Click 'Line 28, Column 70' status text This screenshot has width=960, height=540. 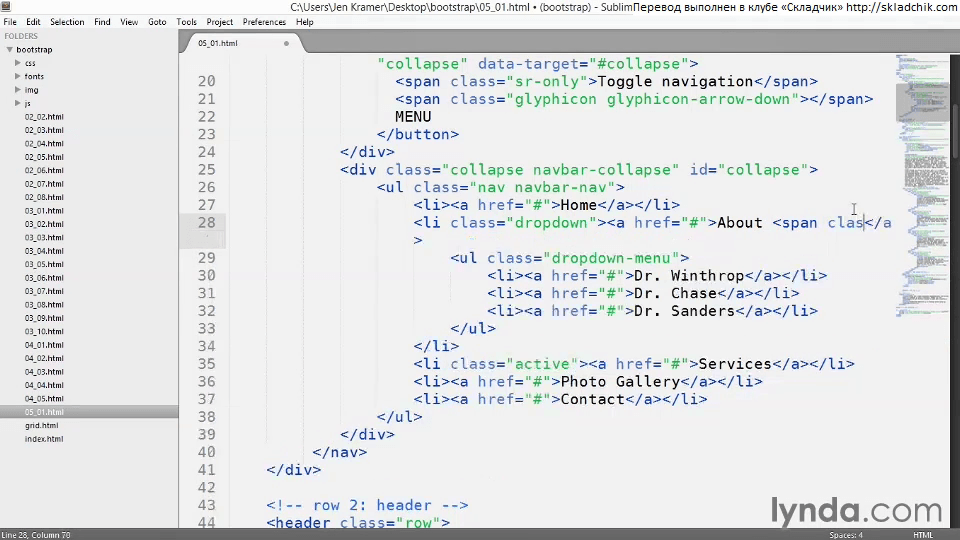36,535
